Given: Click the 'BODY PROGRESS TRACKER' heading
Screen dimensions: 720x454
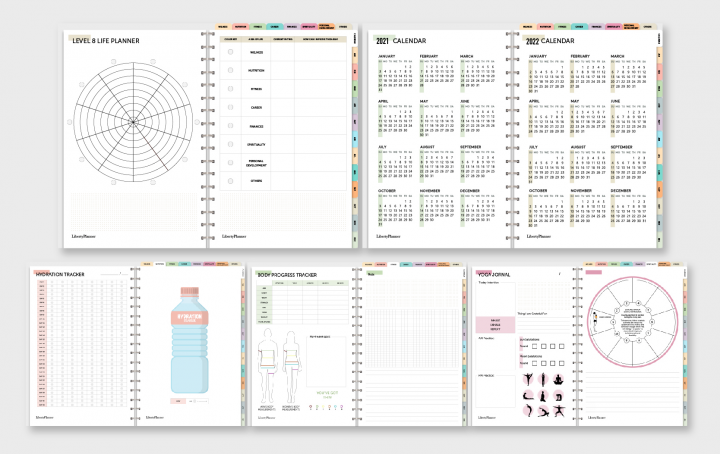Looking at the screenshot, I should tap(287, 275).
